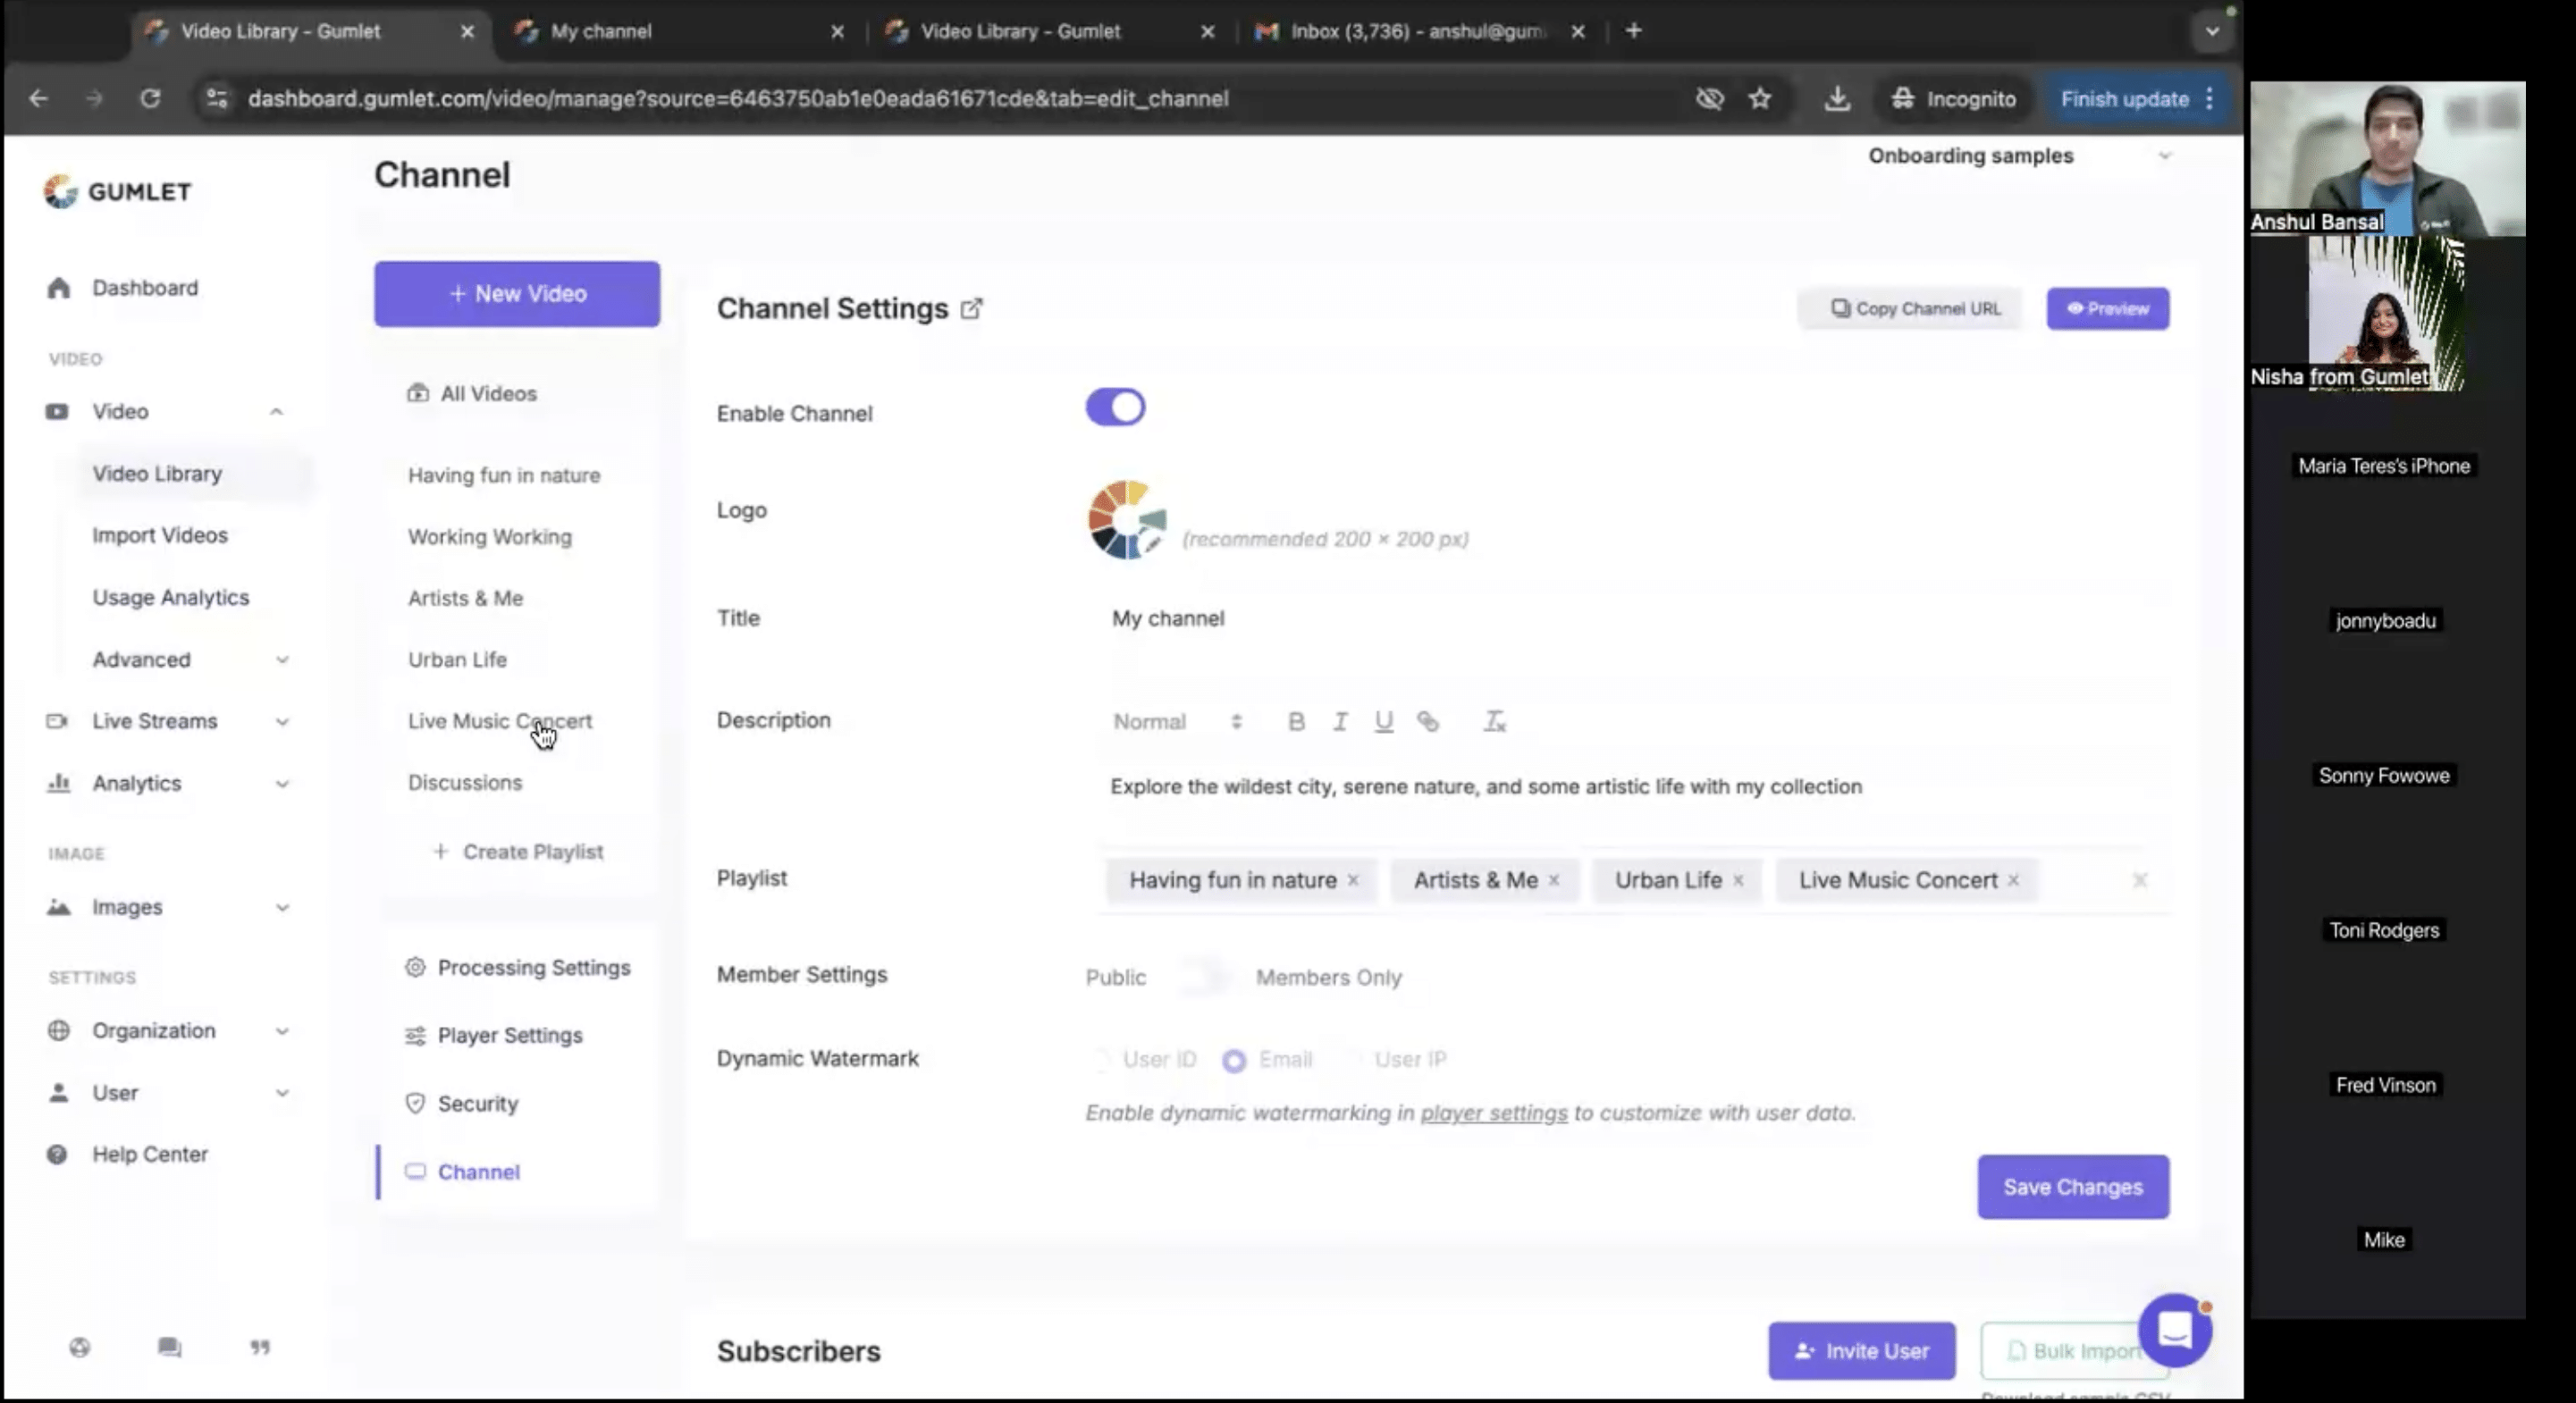
Task: Open Security settings
Action: click(461, 1103)
